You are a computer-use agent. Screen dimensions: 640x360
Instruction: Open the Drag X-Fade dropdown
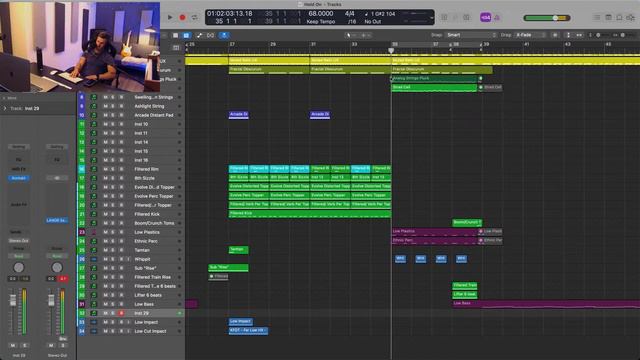530,35
